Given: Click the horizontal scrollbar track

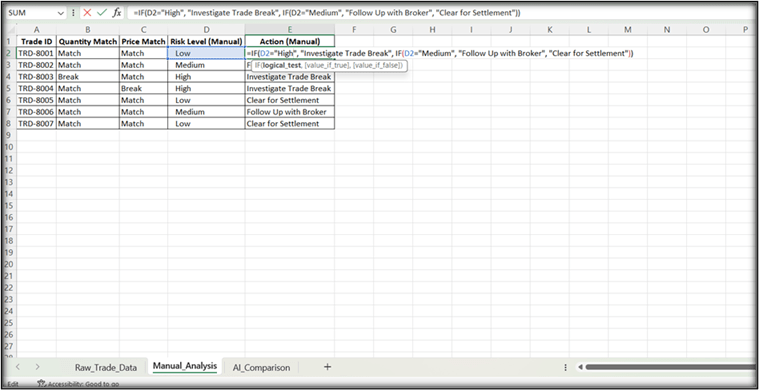Looking at the screenshot, I should 670,367.
